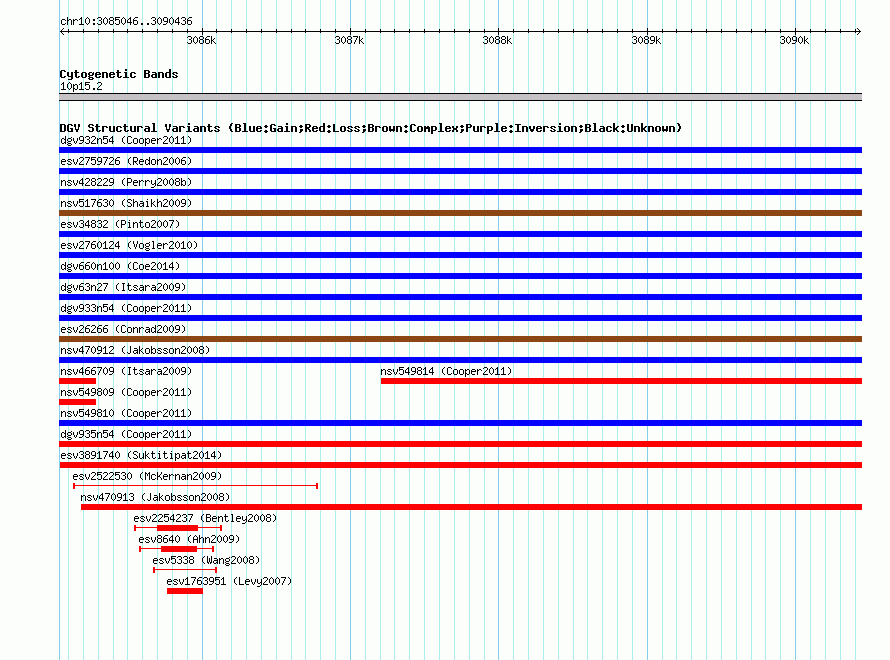Click the esv1763951 (Levy2007) label
This screenshot has width=890, height=660.
229,581
